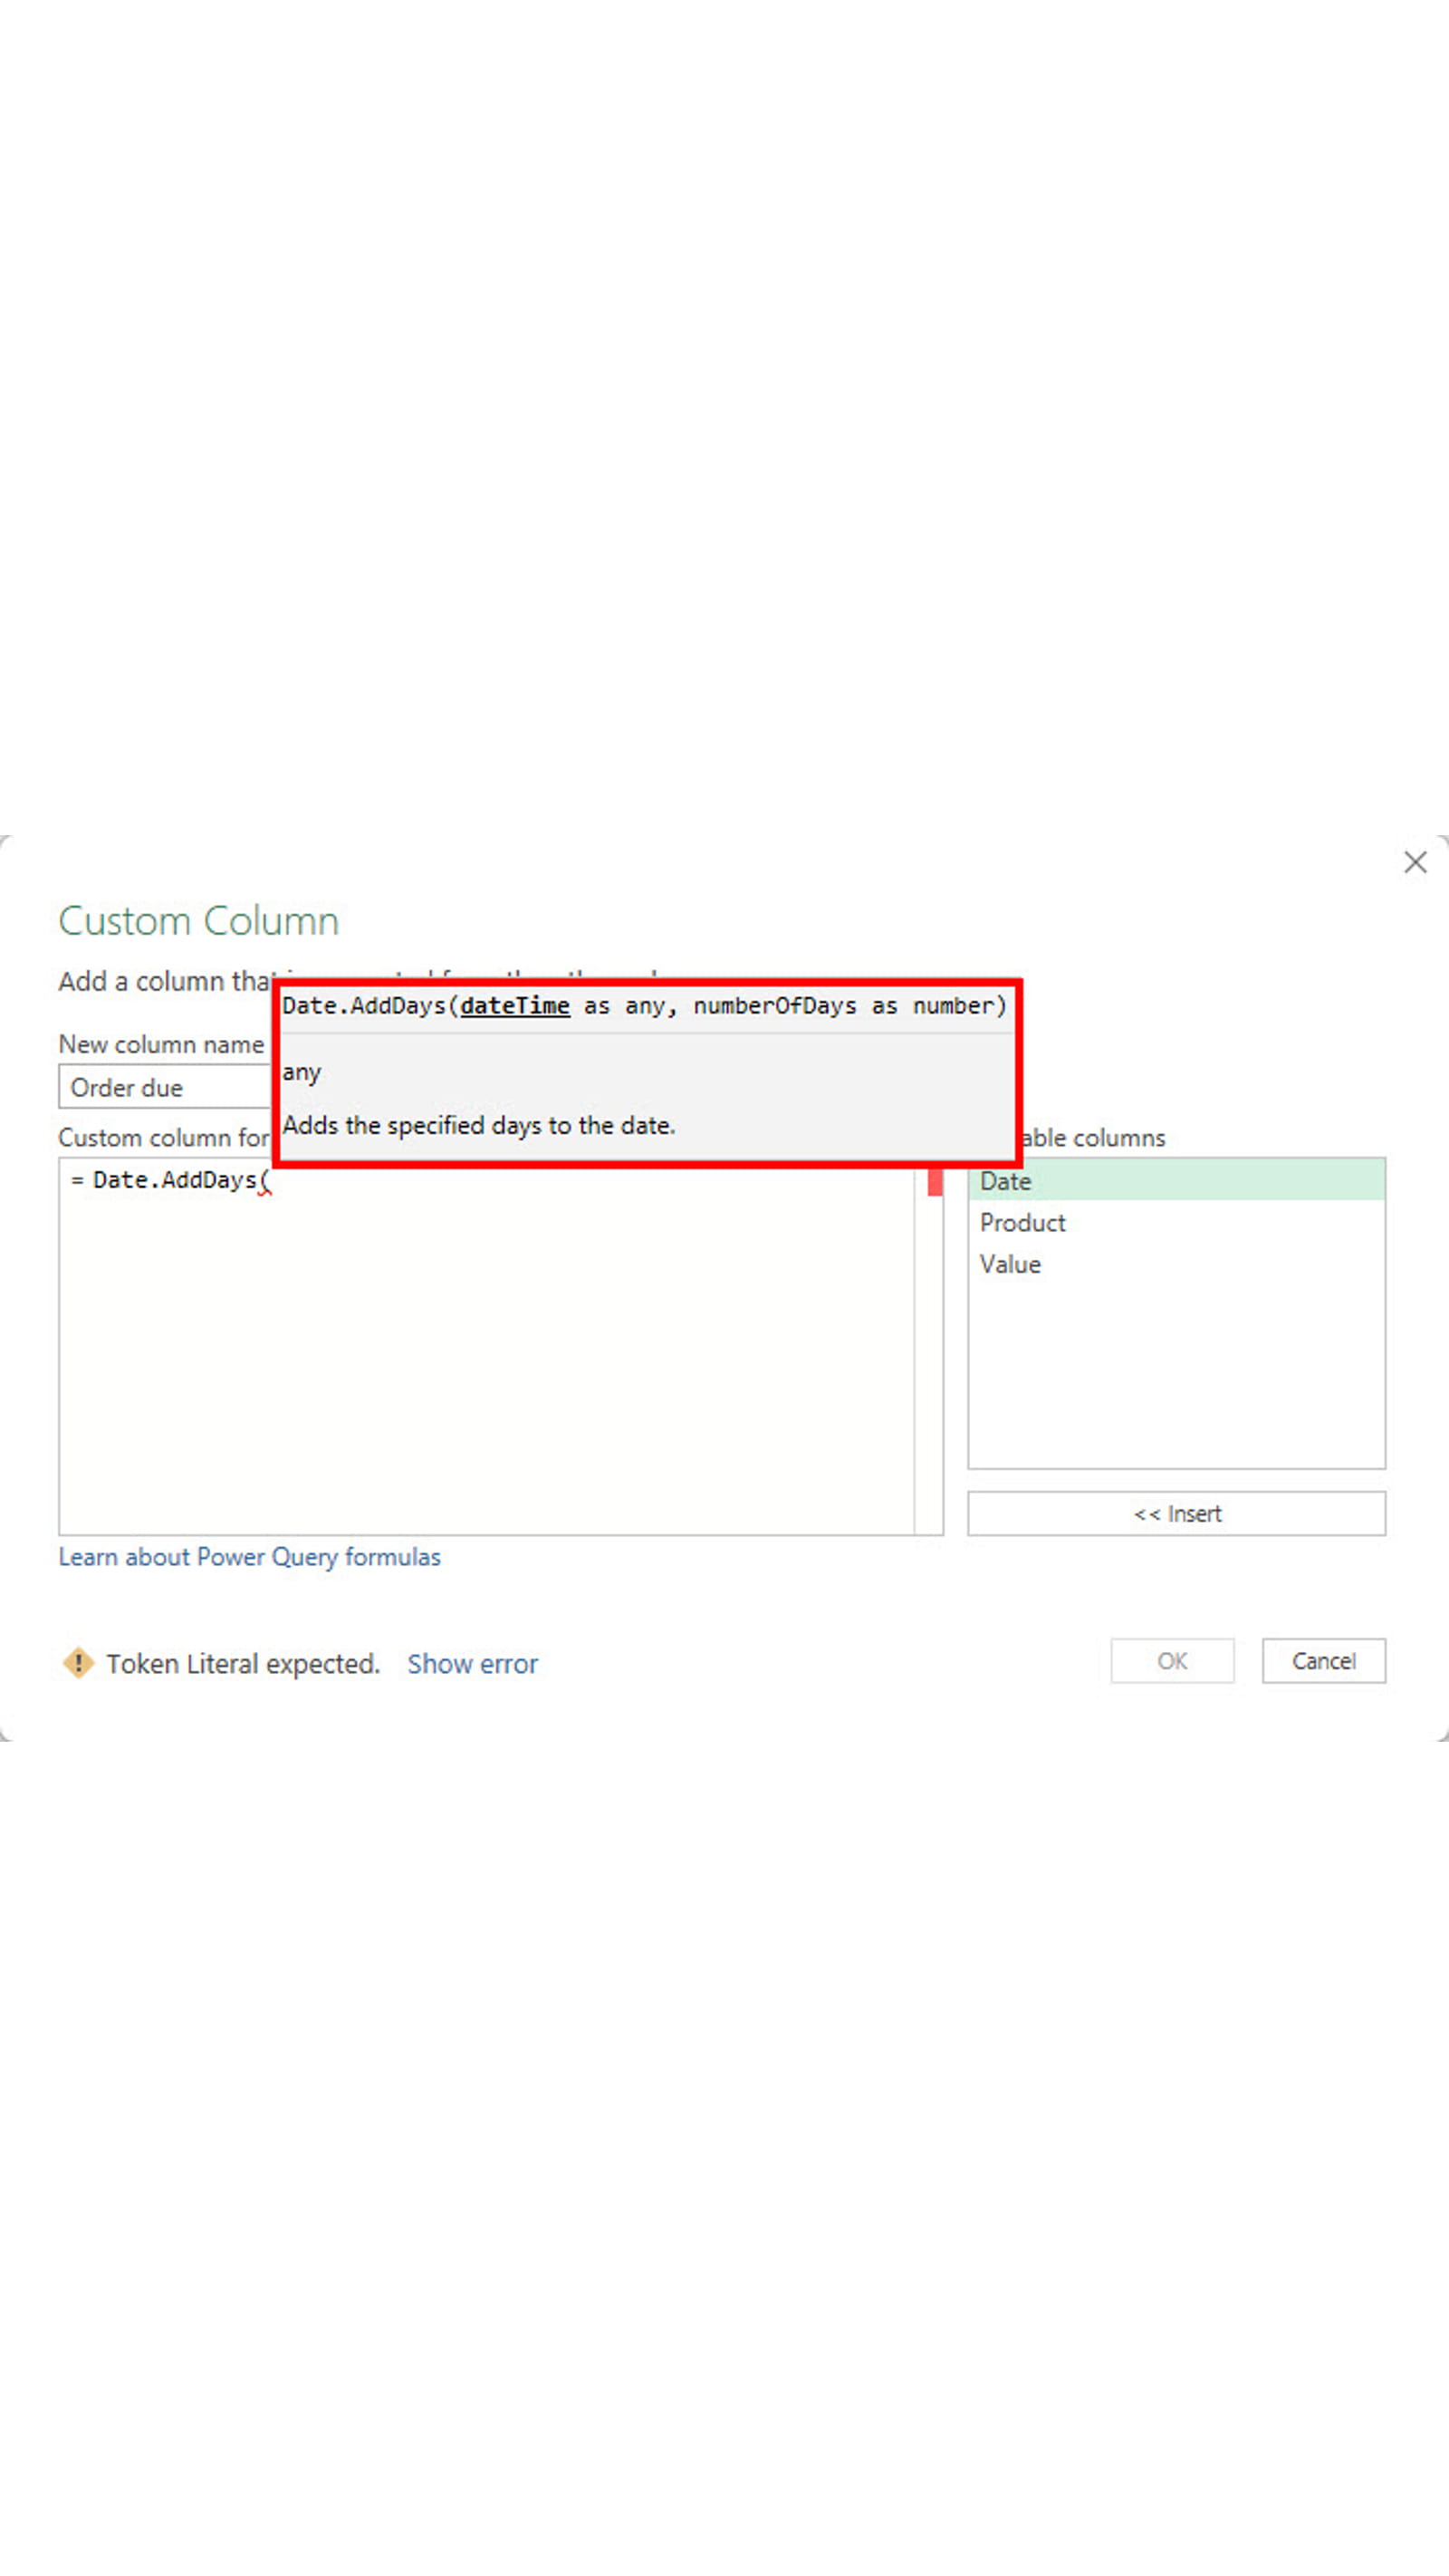Click the Show error link
Image resolution: width=1449 pixels, height=2576 pixels.
[x=472, y=1664]
